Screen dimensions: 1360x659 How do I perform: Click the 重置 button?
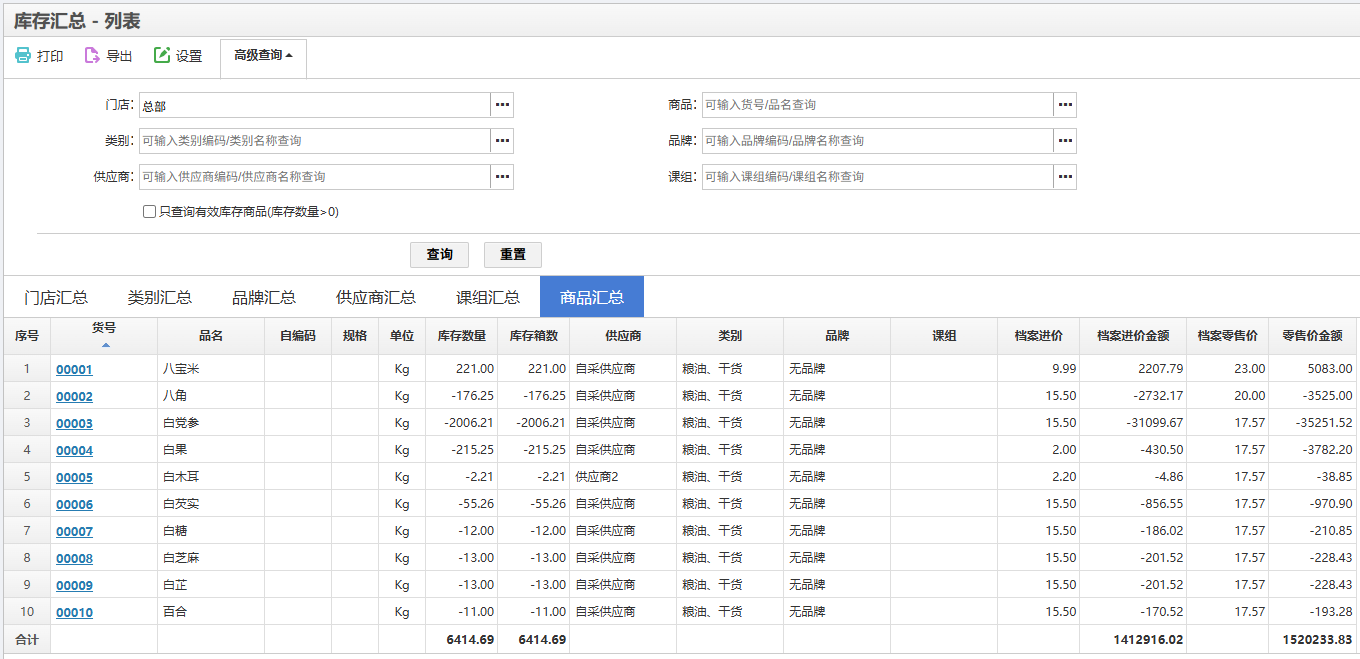(x=513, y=255)
